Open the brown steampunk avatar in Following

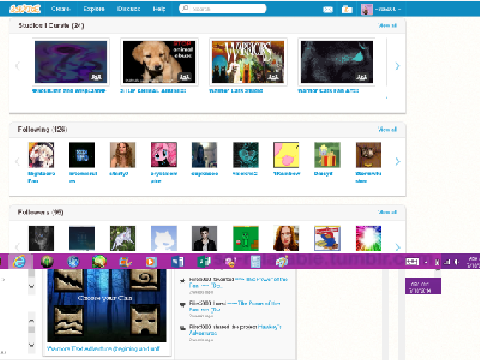coord(368,155)
